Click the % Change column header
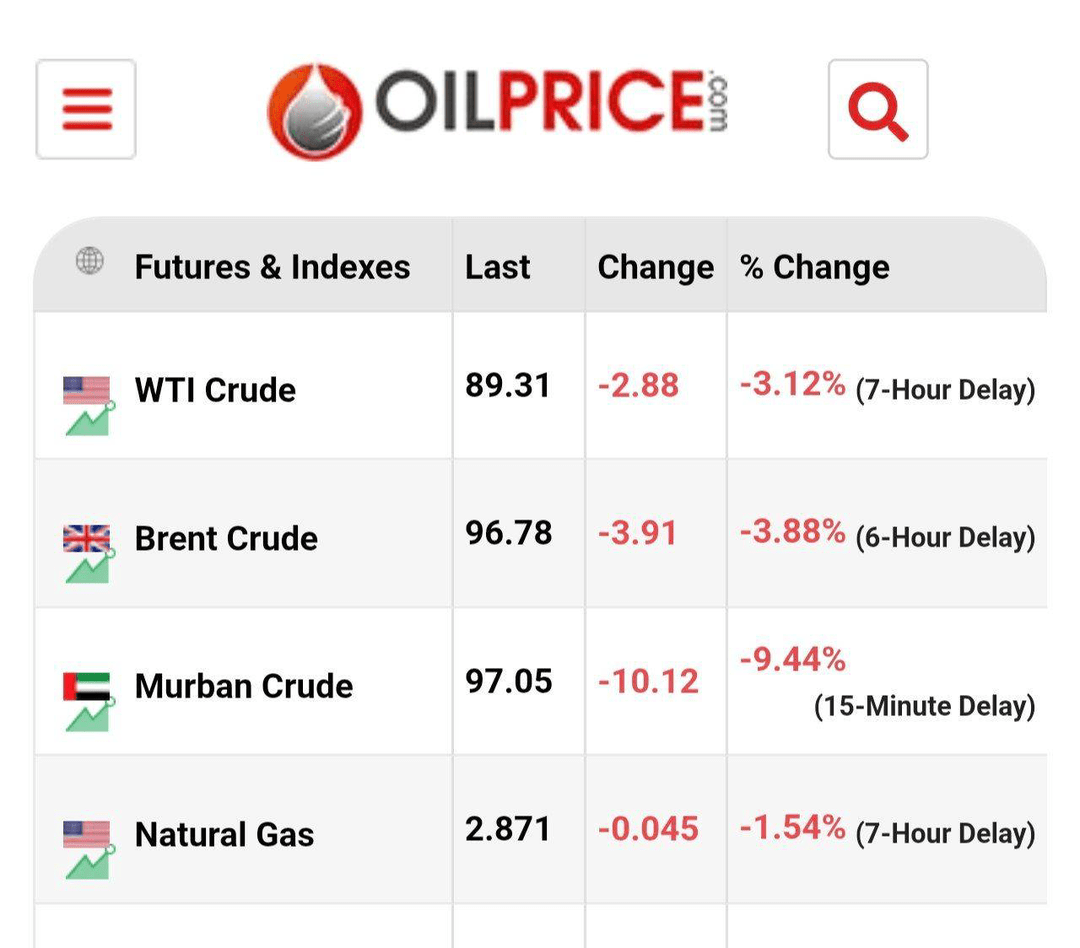Image resolution: width=1080 pixels, height=948 pixels. coord(815,267)
